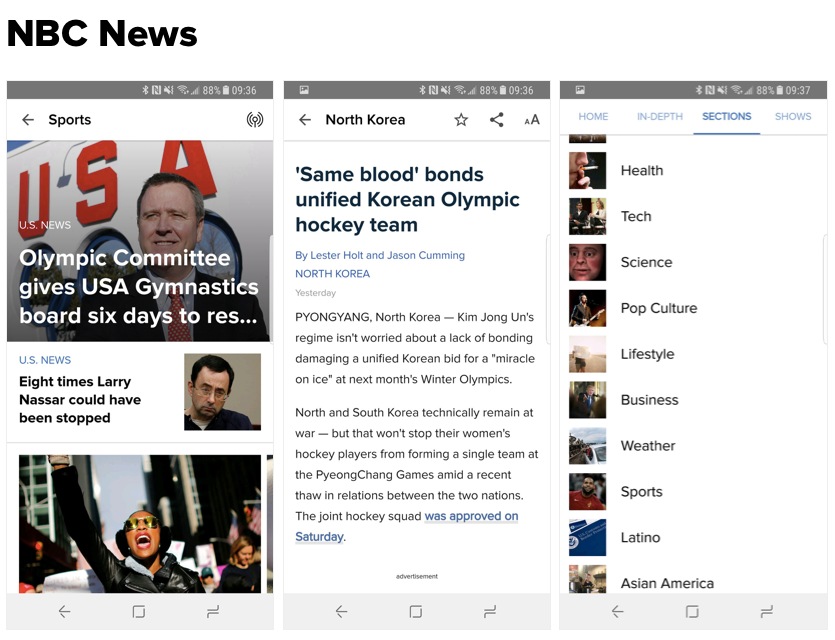The height and width of the screenshot is (640, 835).
Task: Choose Weather in the sections list
Action: pos(648,446)
